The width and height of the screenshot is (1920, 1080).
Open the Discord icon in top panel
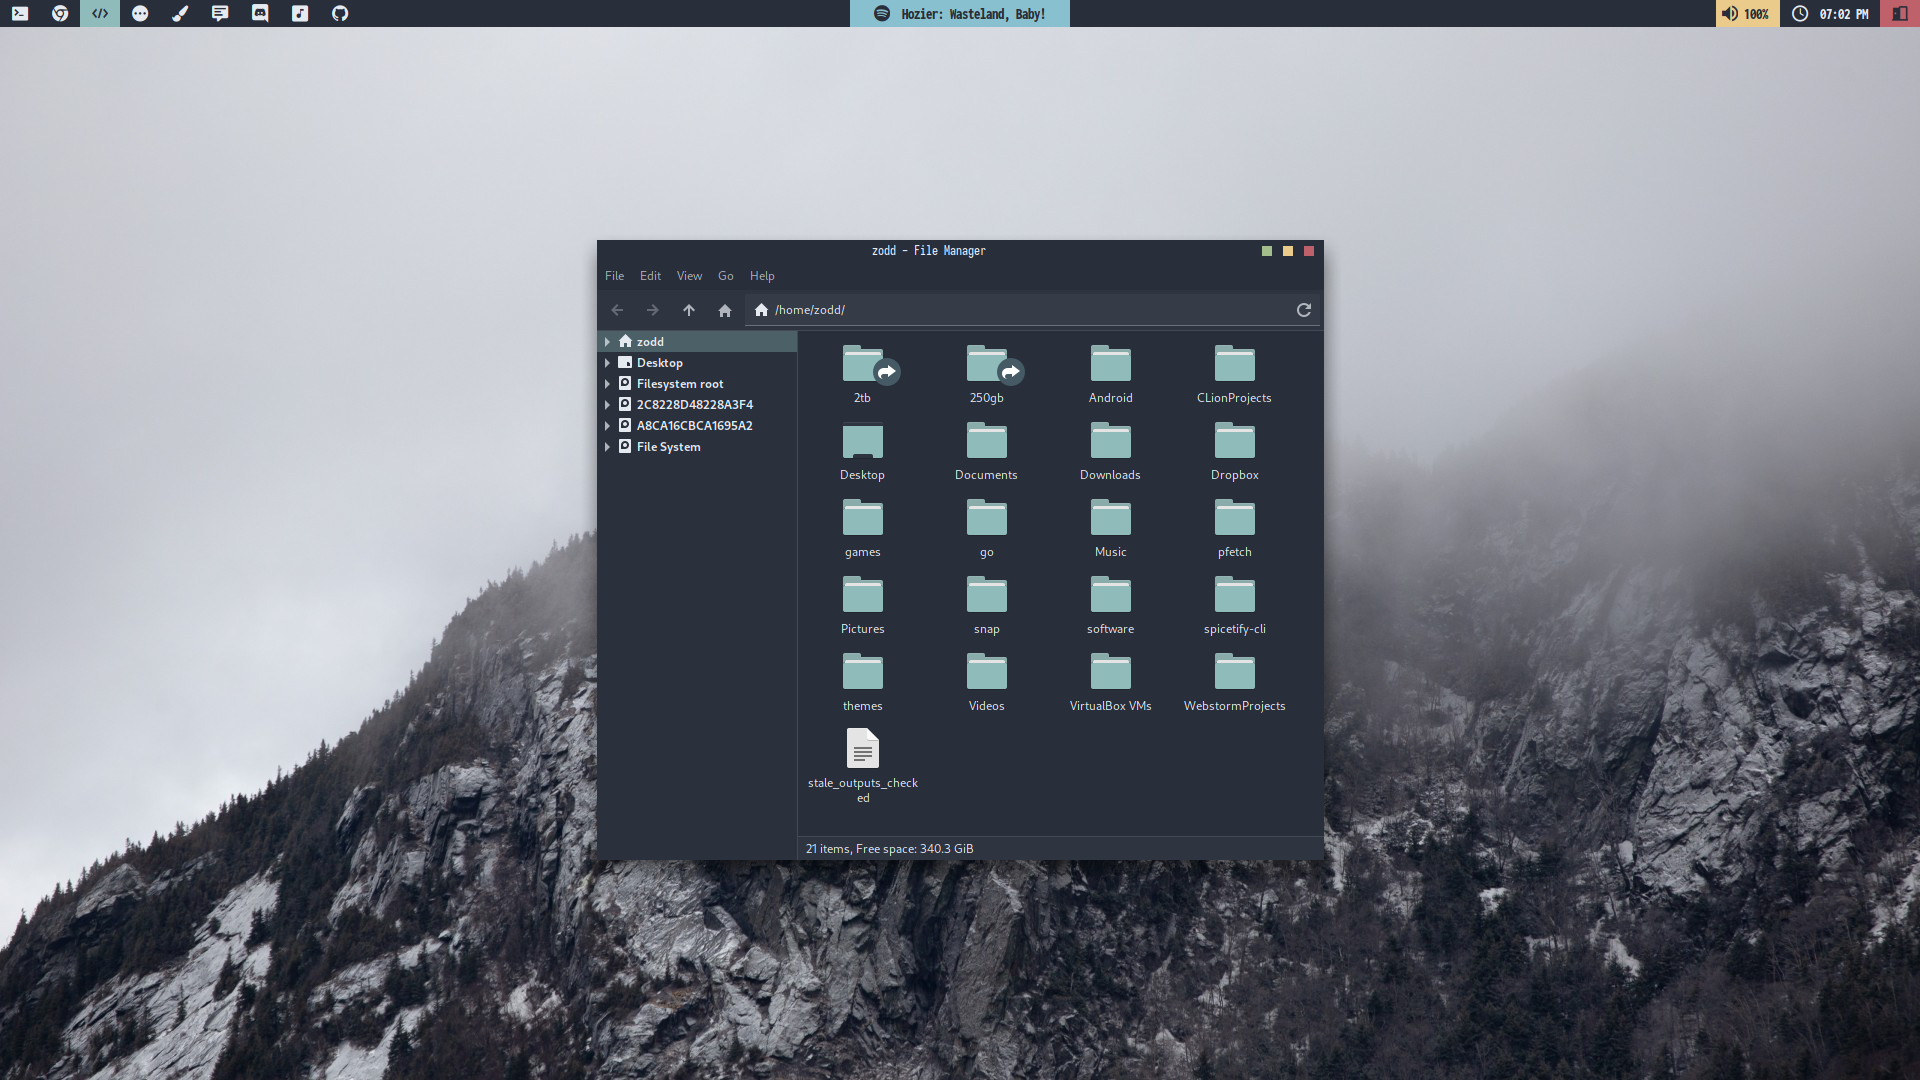tap(260, 13)
